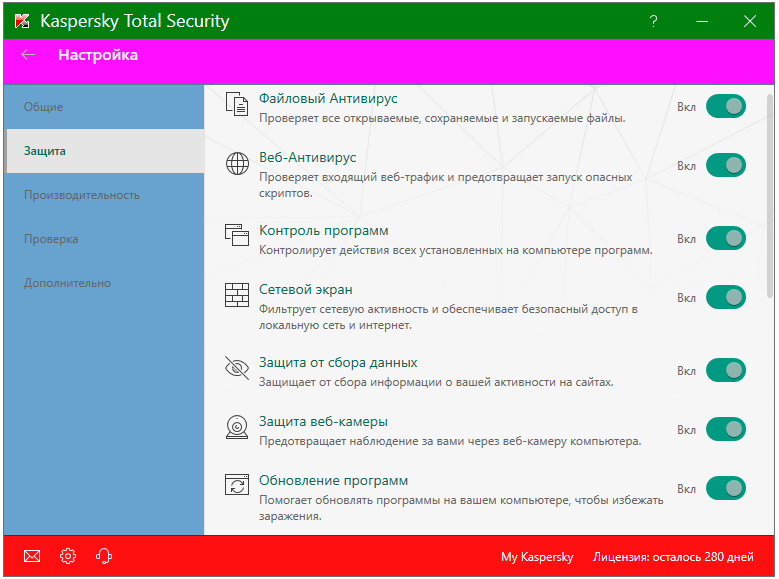Go to the Дополнительно section
Screen dimensions: 779x579
point(67,283)
